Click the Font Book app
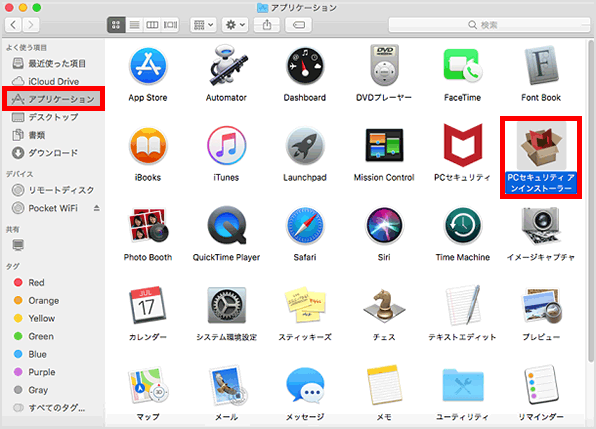The width and height of the screenshot is (596, 429). click(x=541, y=66)
